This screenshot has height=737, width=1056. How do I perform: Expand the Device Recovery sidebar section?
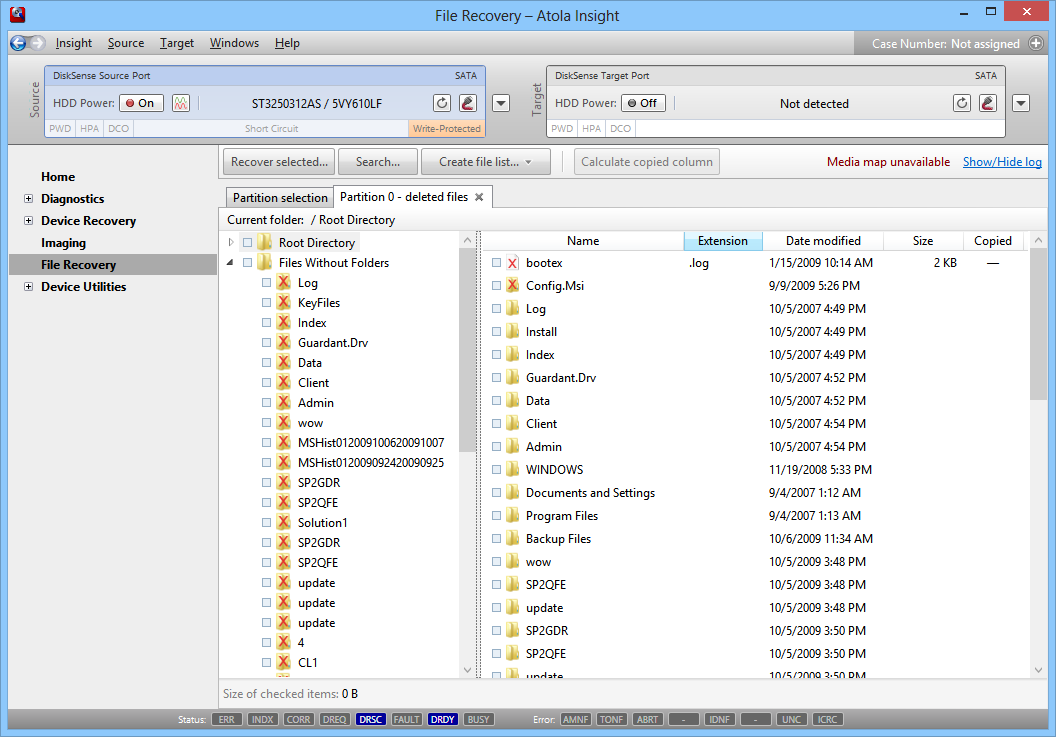click(x=28, y=220)
